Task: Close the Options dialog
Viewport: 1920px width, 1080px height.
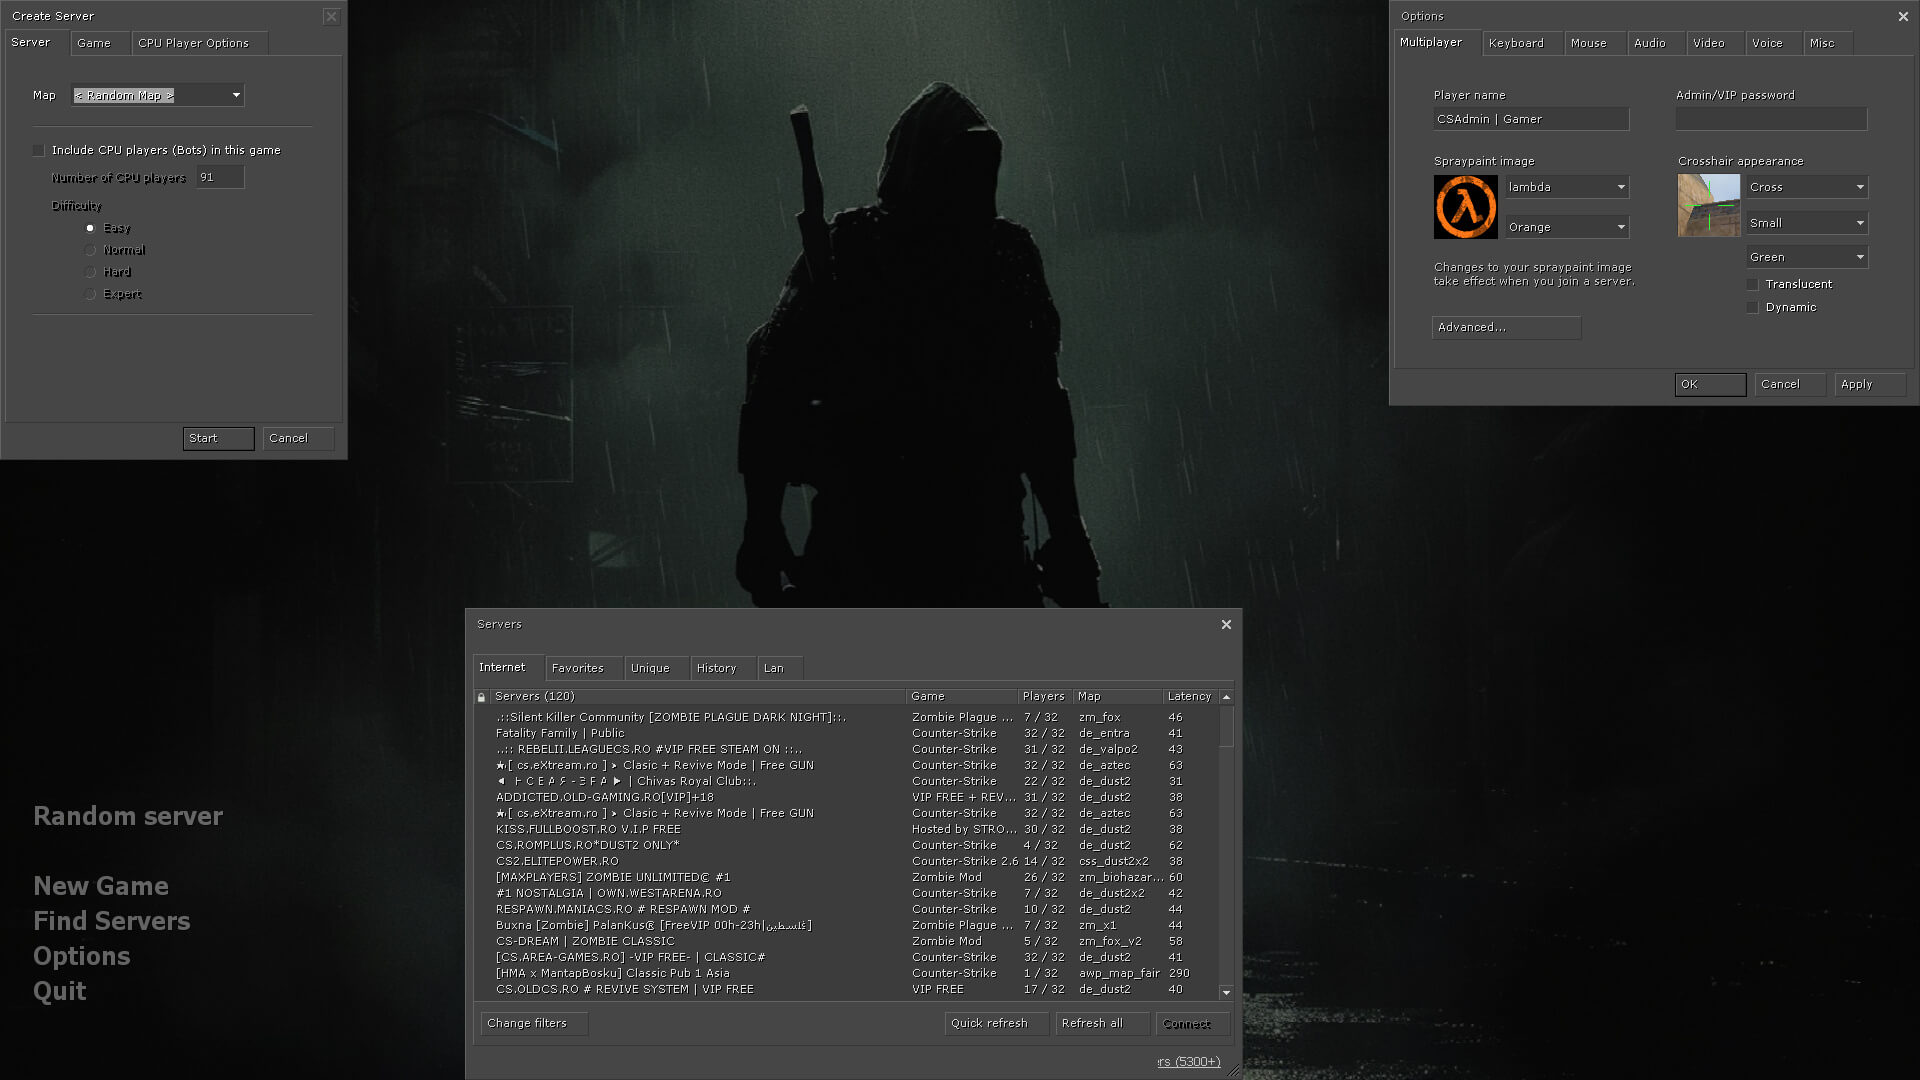Action: (1903, 16)
